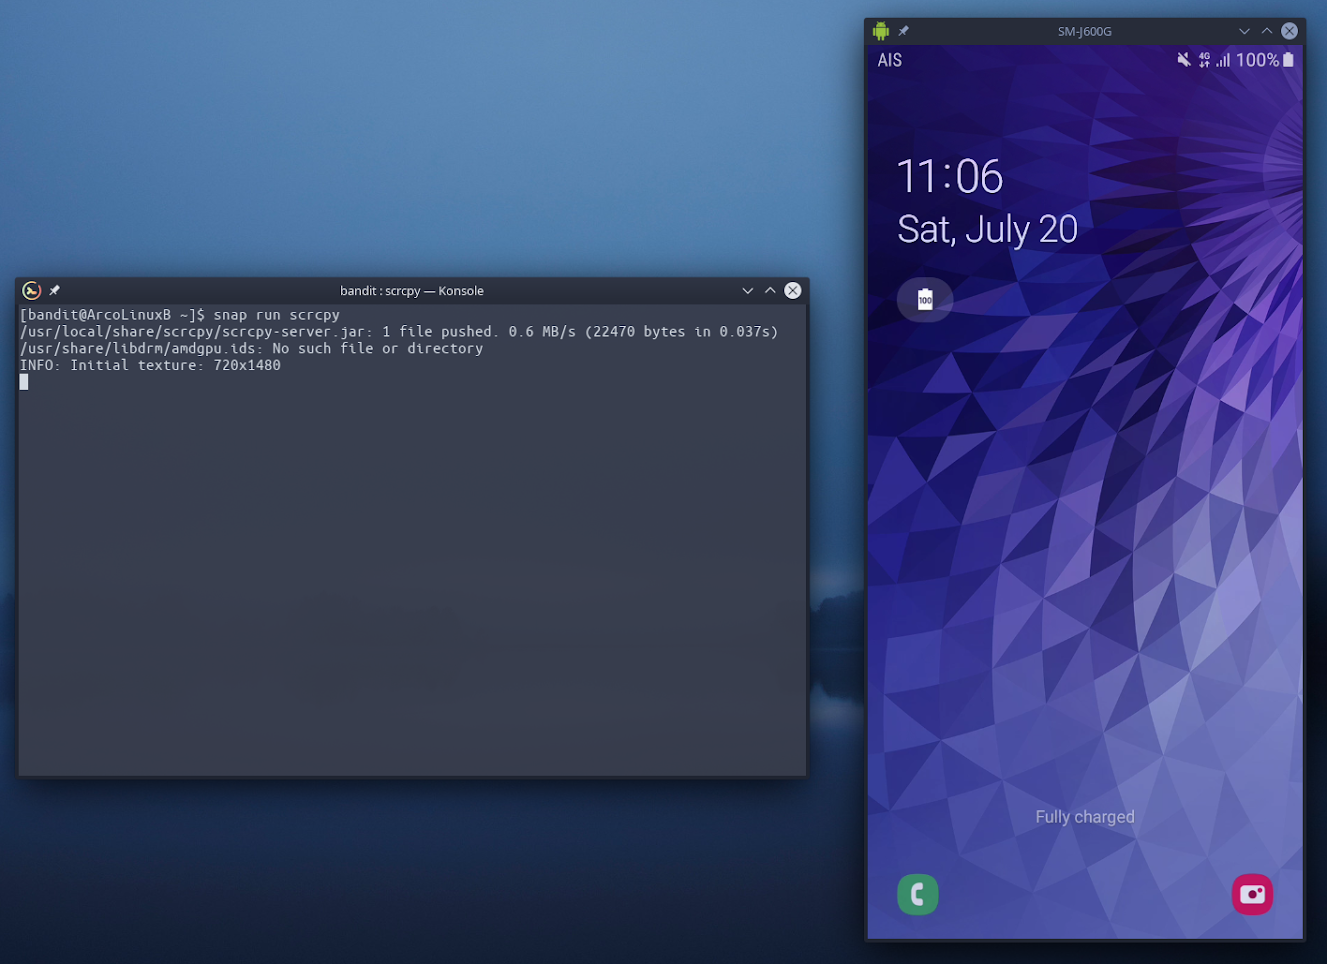Click the Konsole app icon in title bar
The height and width of the screenshot is (964, 1327).
click(x=32, y=291)
